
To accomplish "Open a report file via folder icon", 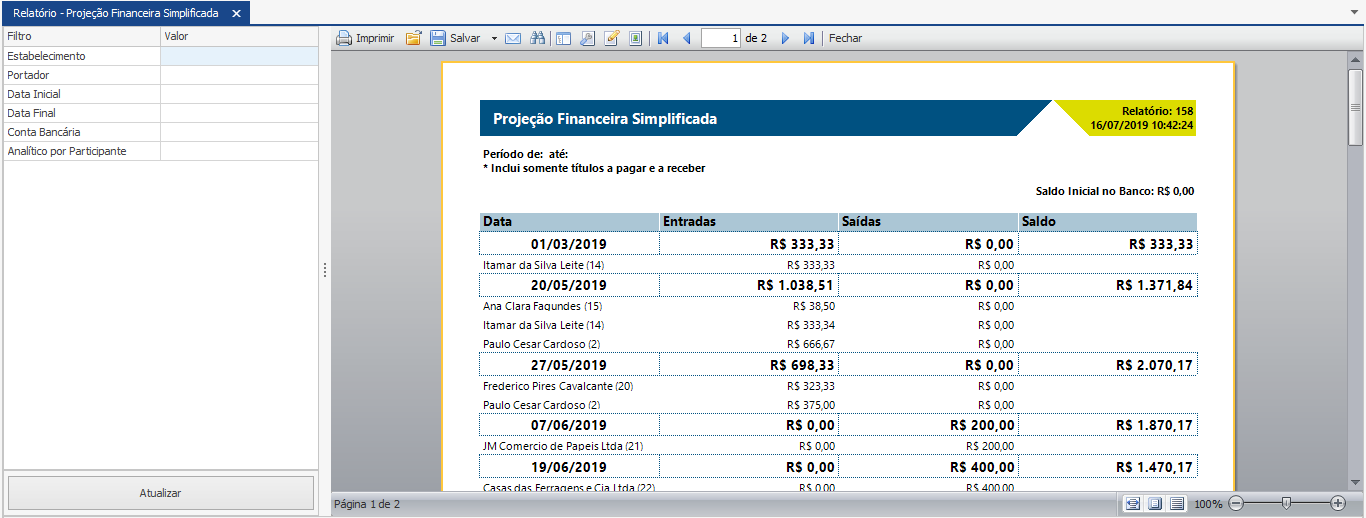I will [x=413, y=38].
